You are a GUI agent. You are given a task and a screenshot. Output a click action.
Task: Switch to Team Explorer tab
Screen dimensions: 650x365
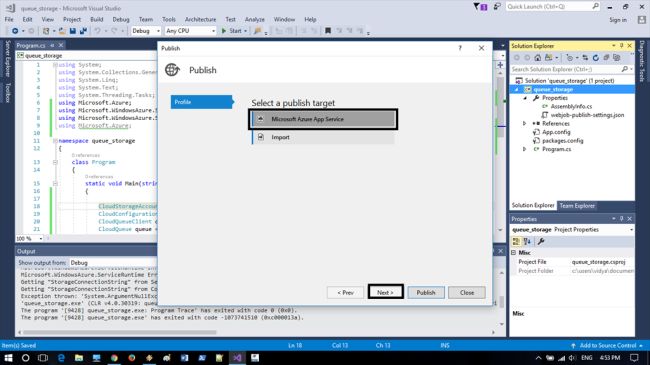577,206
